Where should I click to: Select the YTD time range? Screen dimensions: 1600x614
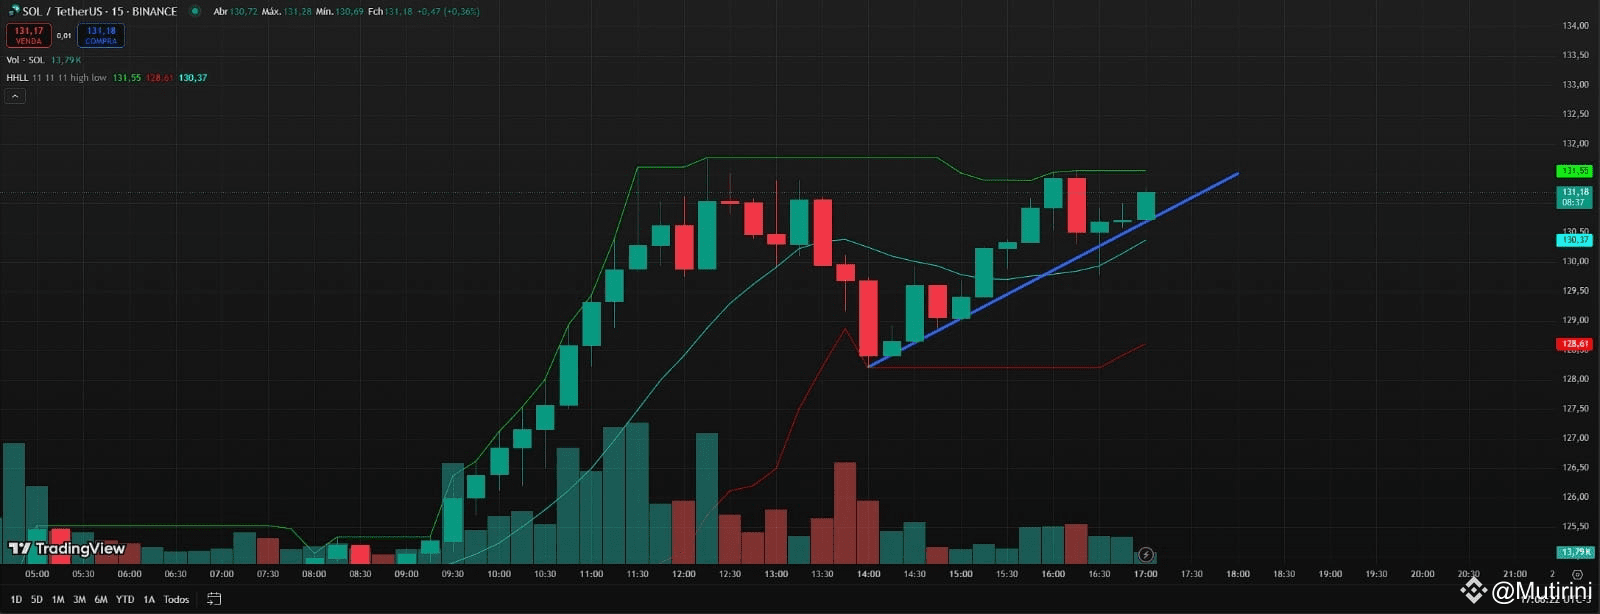tap(125, 599)
